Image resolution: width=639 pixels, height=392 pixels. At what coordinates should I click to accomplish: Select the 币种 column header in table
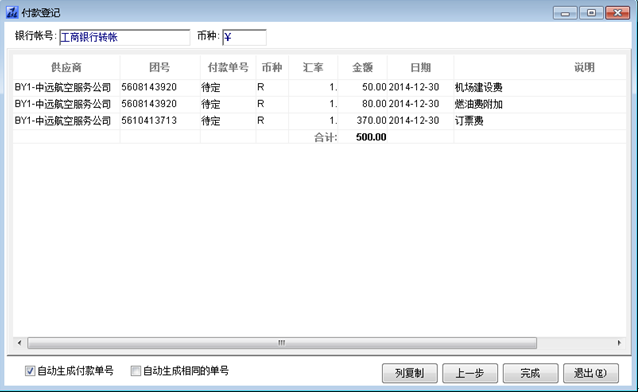[x=272, y=67]
